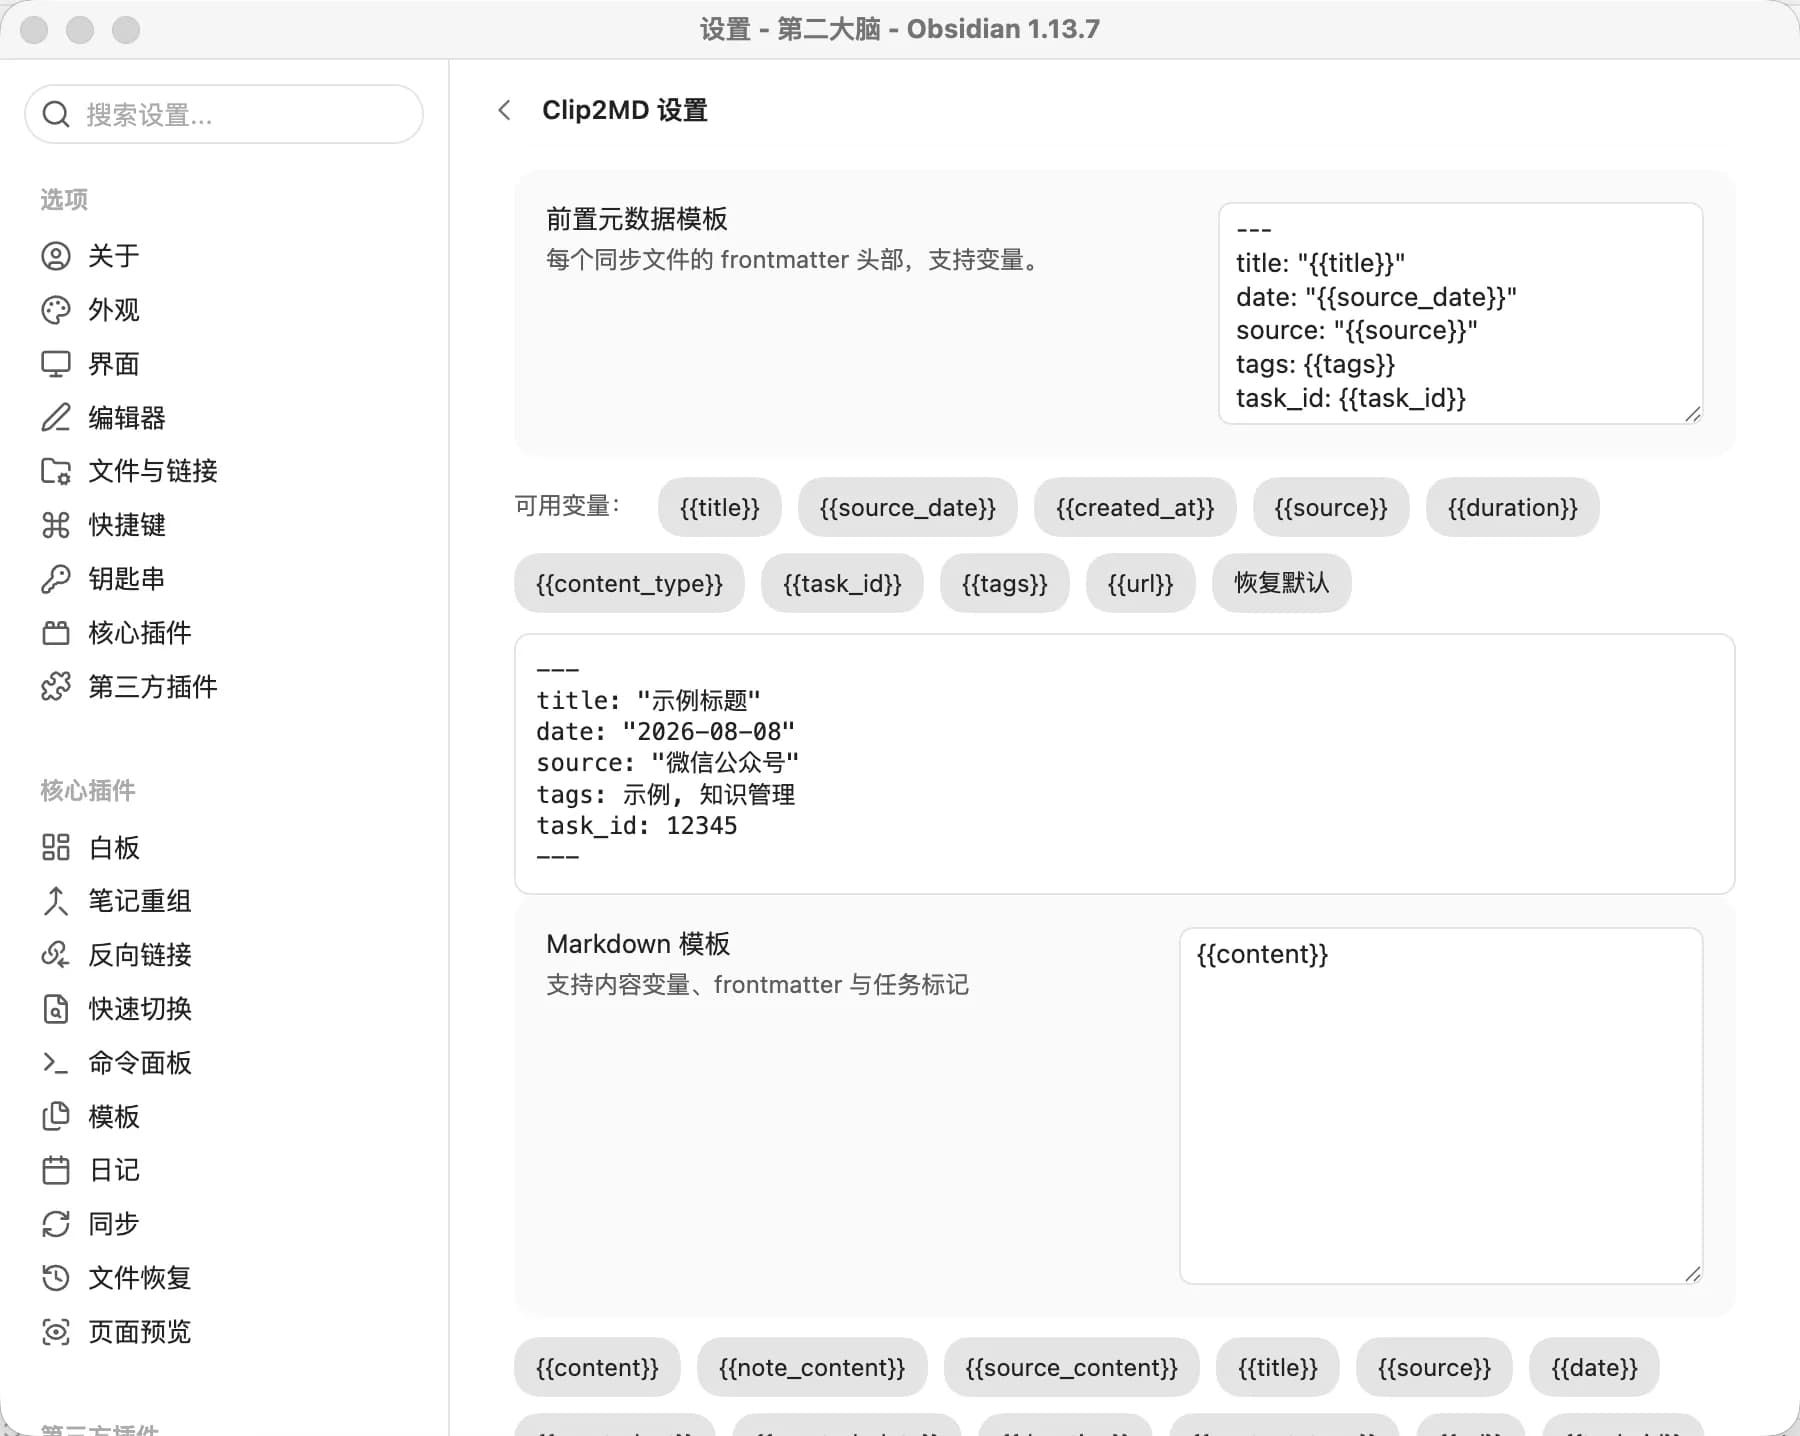Click the title: "示例标题" preview line
This screenshot has height=1436, width=1800.
coord(648,701)
